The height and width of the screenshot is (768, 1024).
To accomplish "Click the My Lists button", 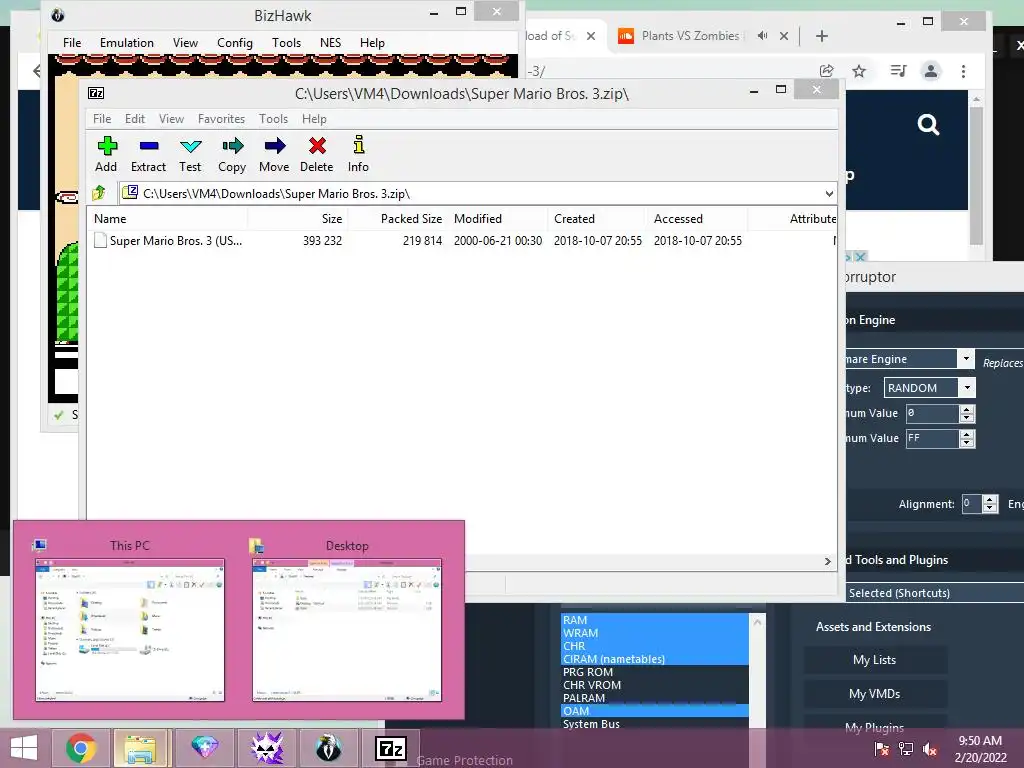I will click(x=874, y=660).
